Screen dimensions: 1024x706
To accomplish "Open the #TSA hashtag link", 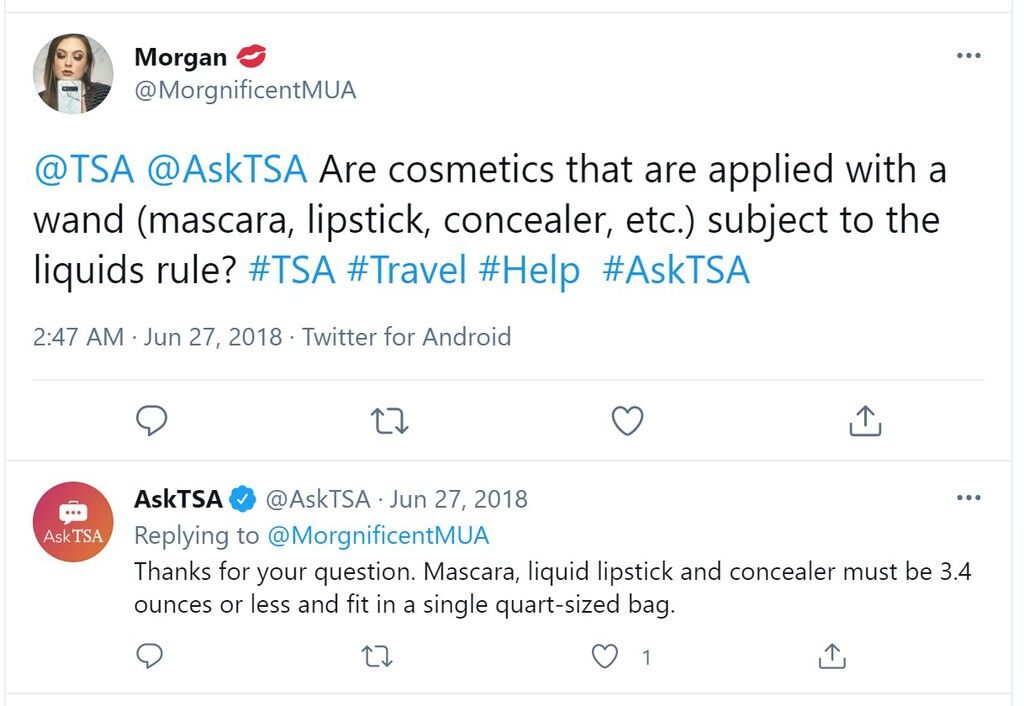I will tap(292, 270).
